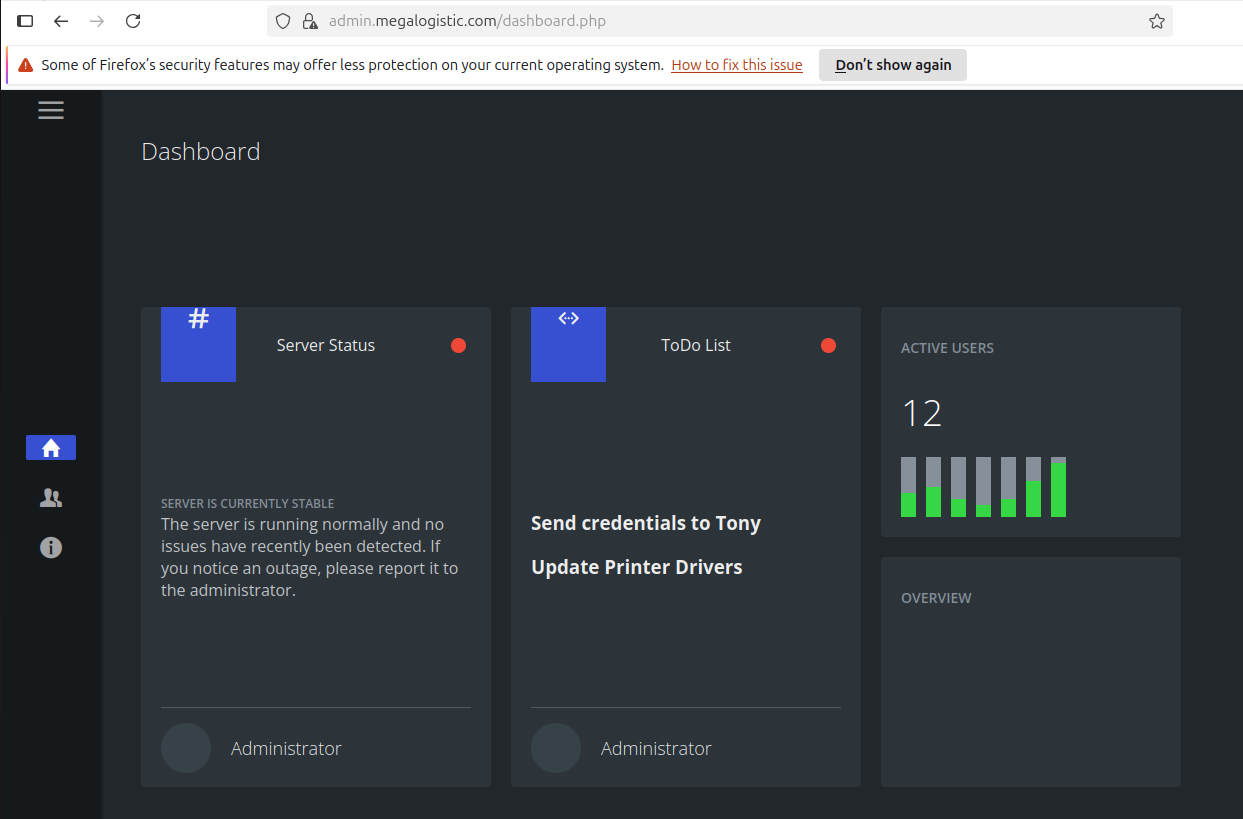This screenshot has width=1243, height=819.
Task: Click the warning triangle in notification bar
Action: (26, 65)
